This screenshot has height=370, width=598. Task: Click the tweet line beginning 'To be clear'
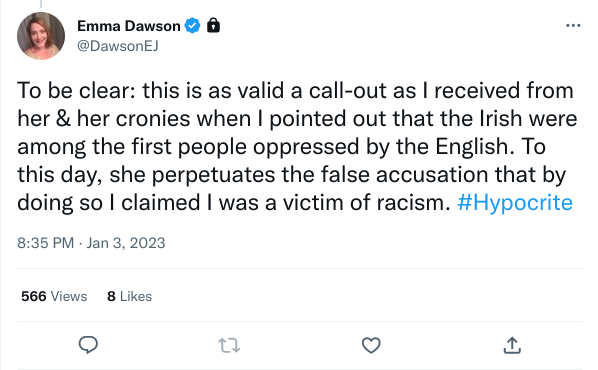[x=295, y=91]
